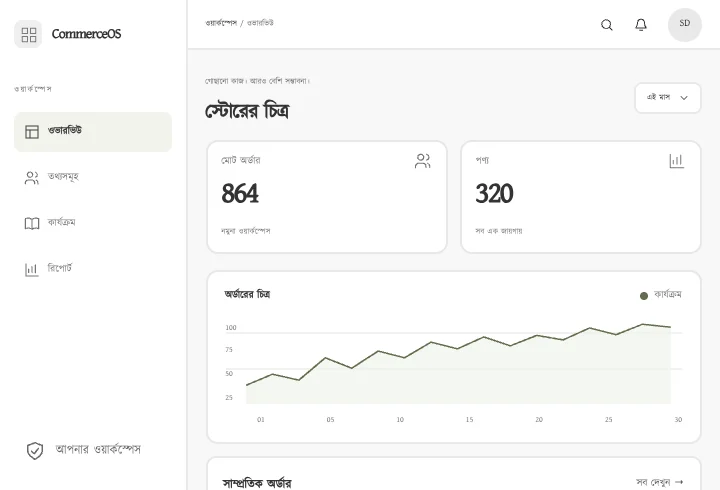Open the SD user avatar
The height and width of the screenshot is (490, 720).
[684, 24]
